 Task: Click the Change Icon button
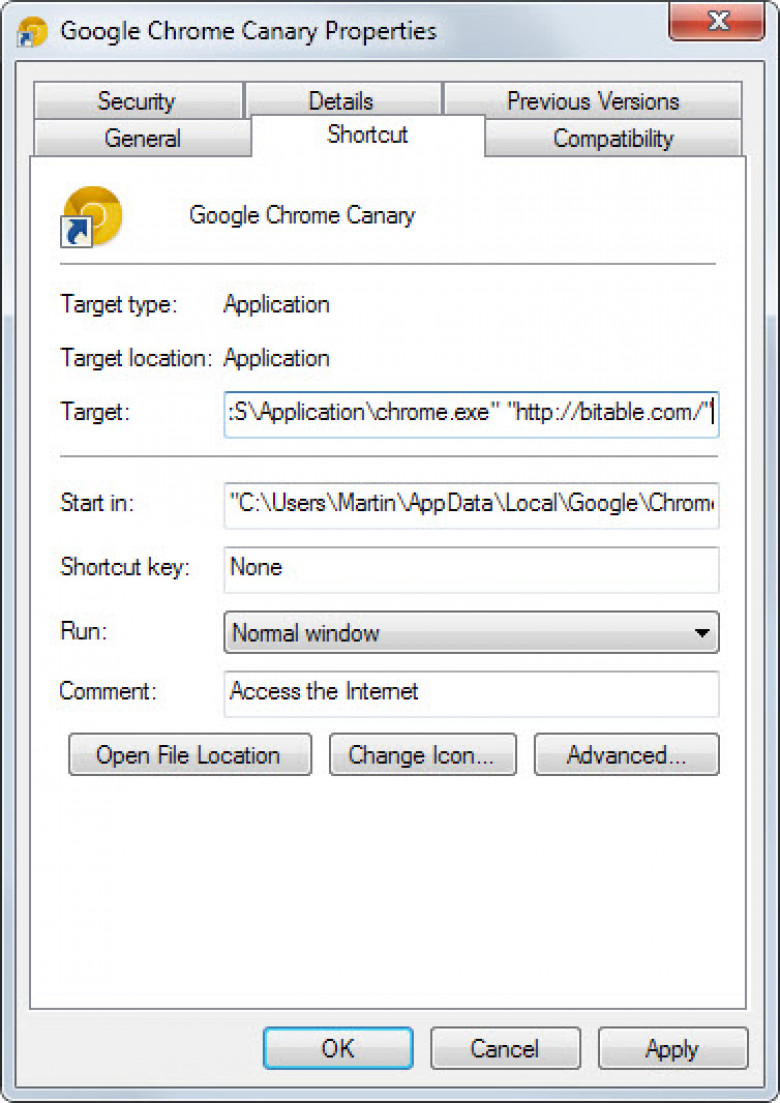pos(423,755)
